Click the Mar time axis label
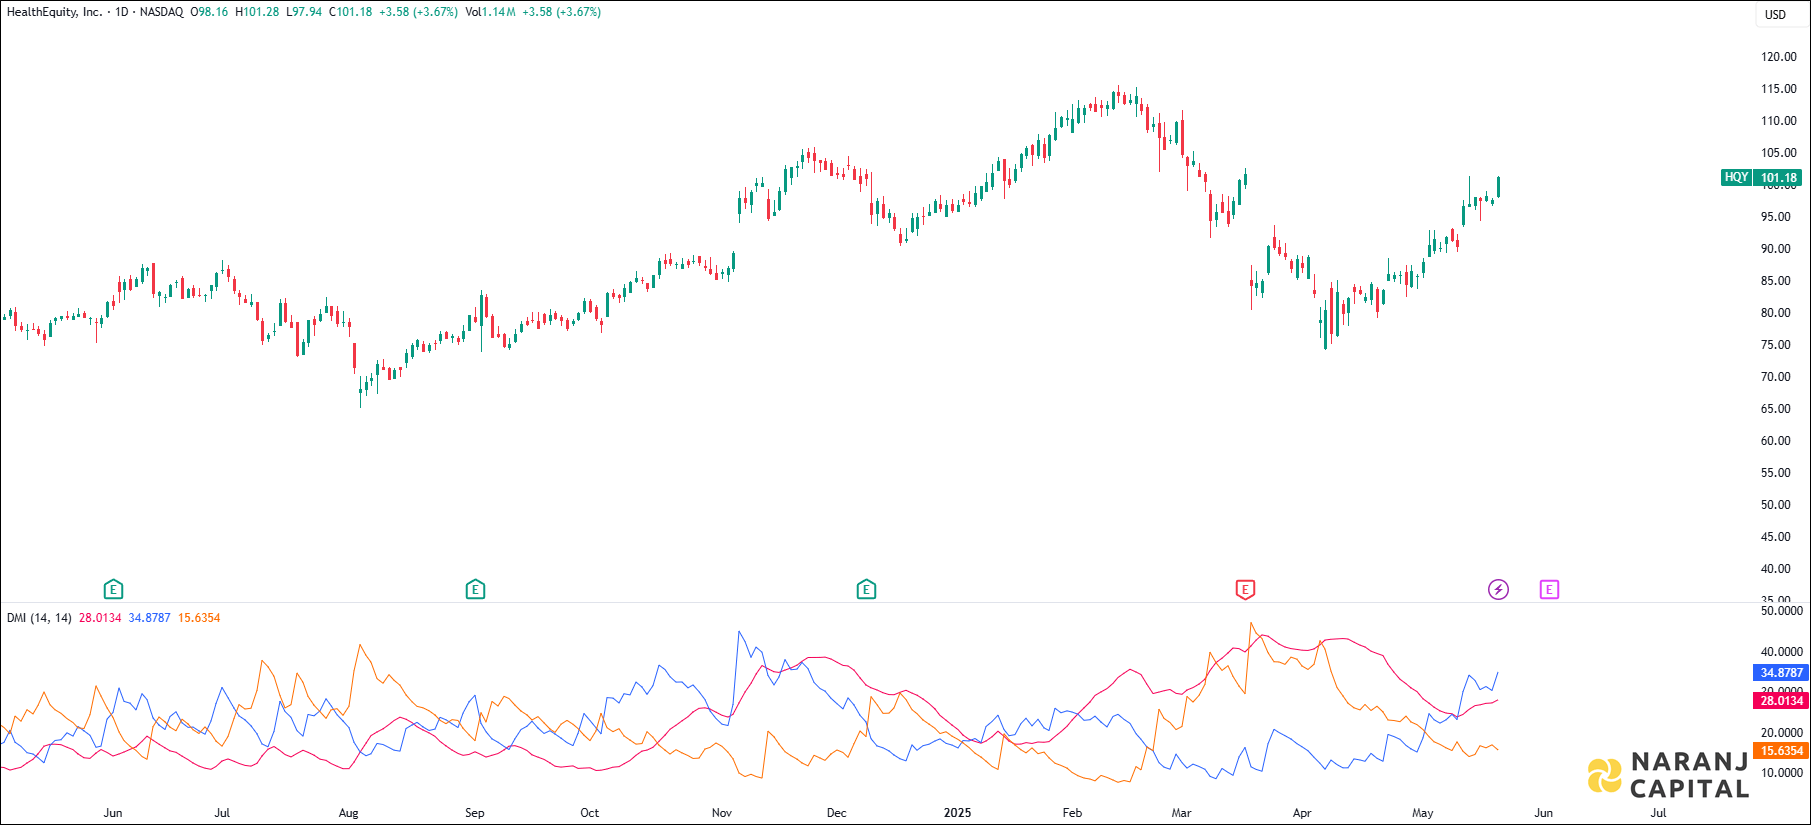 [x=1182, y=813]
